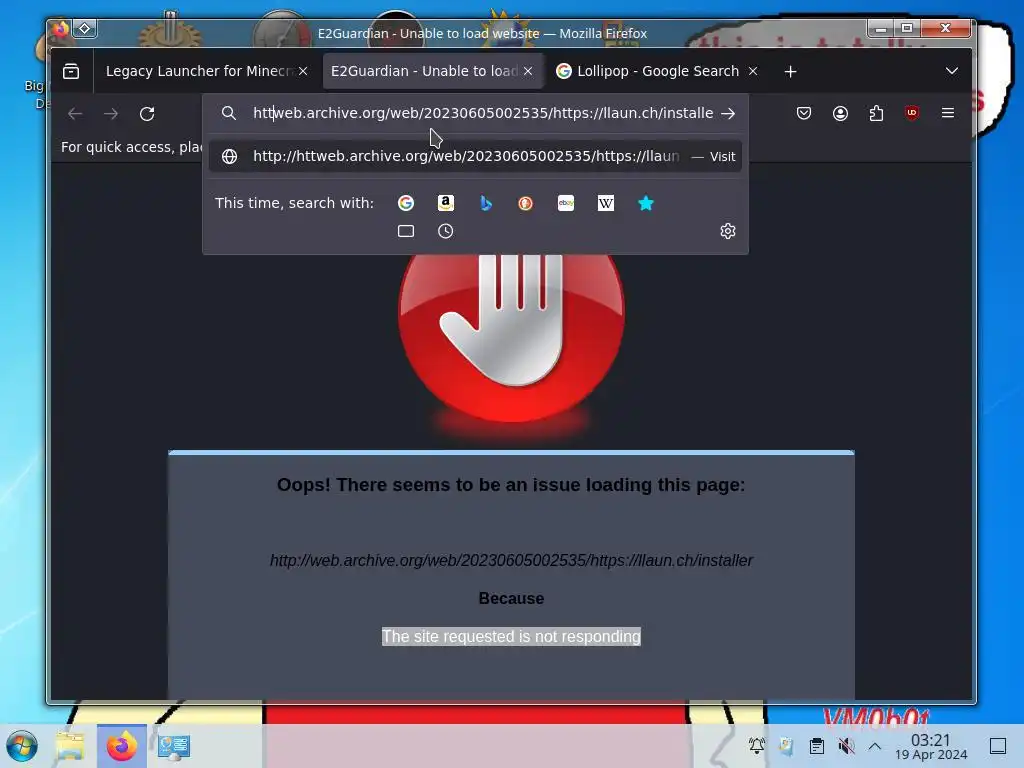Open clock showing 03:21
Viewport: 1024px width, 768px height.
[931, 746]
